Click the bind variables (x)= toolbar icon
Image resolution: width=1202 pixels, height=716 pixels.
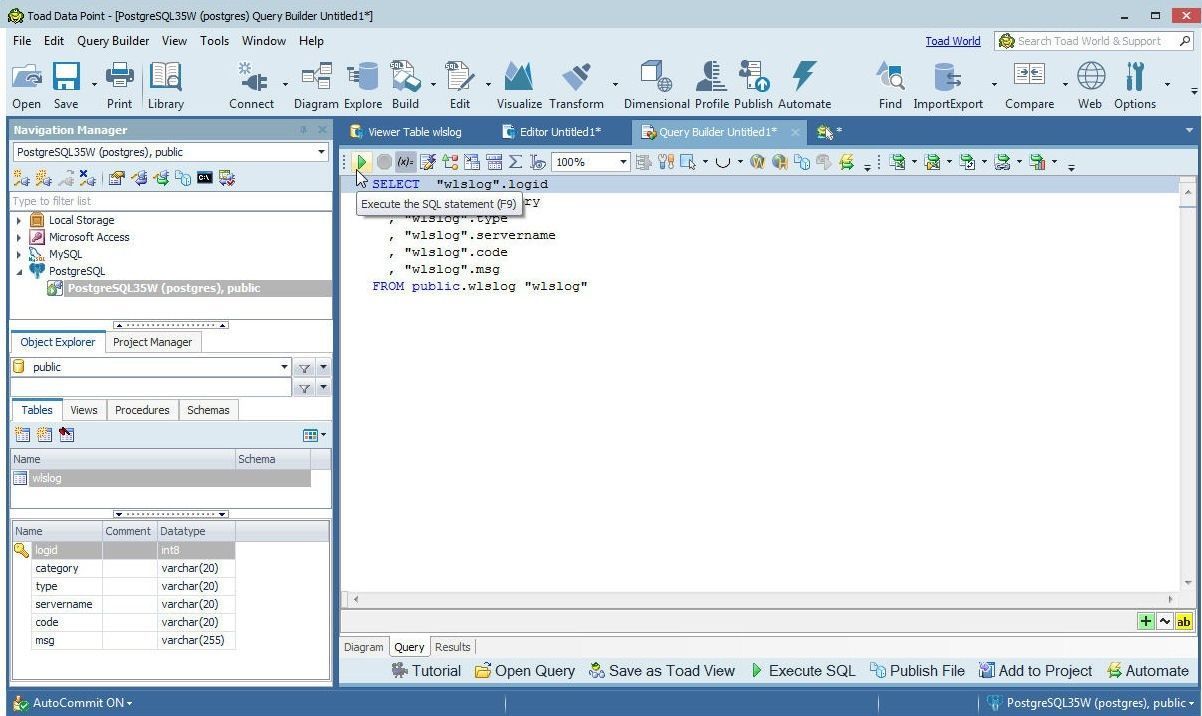[405, 162]
